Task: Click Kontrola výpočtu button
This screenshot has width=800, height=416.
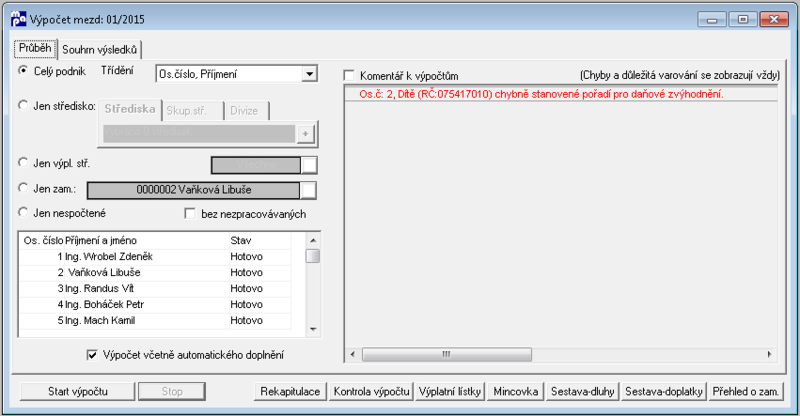Action: (371, 391)
